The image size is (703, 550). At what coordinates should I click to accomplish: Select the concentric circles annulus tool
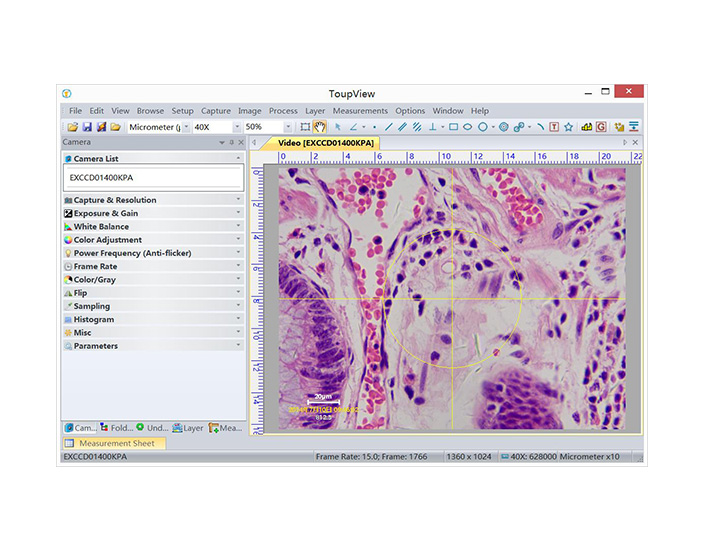503,127
